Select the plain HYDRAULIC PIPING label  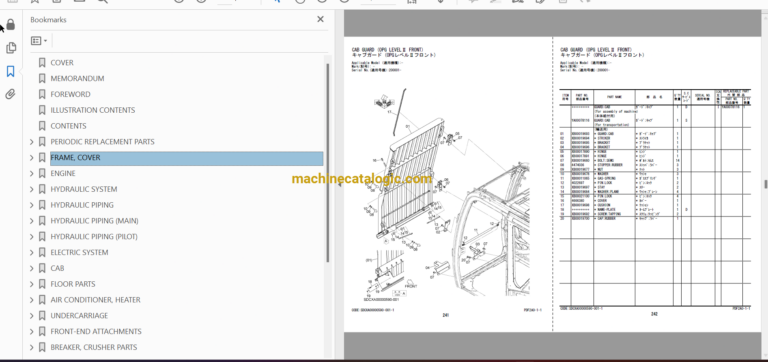point(82,205)
